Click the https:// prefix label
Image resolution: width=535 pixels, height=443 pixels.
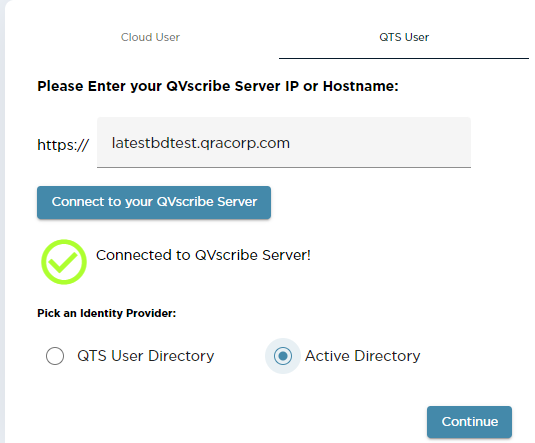tap(63, 145)
